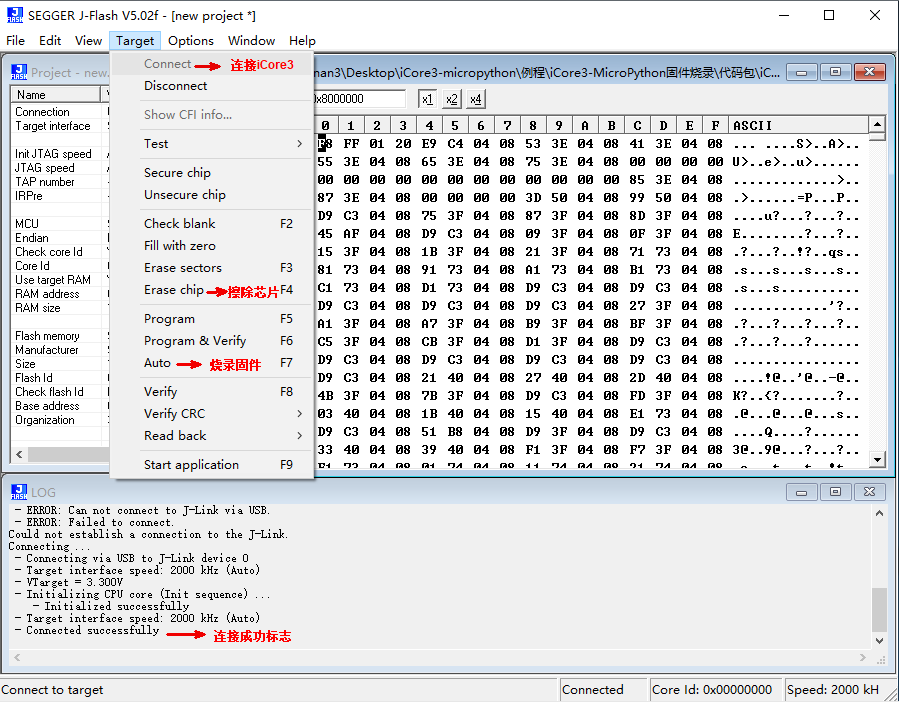Viewport: 899px width, 702px height.
Task: Choose Erase chip from Target menu
Action: pos(173,290)
